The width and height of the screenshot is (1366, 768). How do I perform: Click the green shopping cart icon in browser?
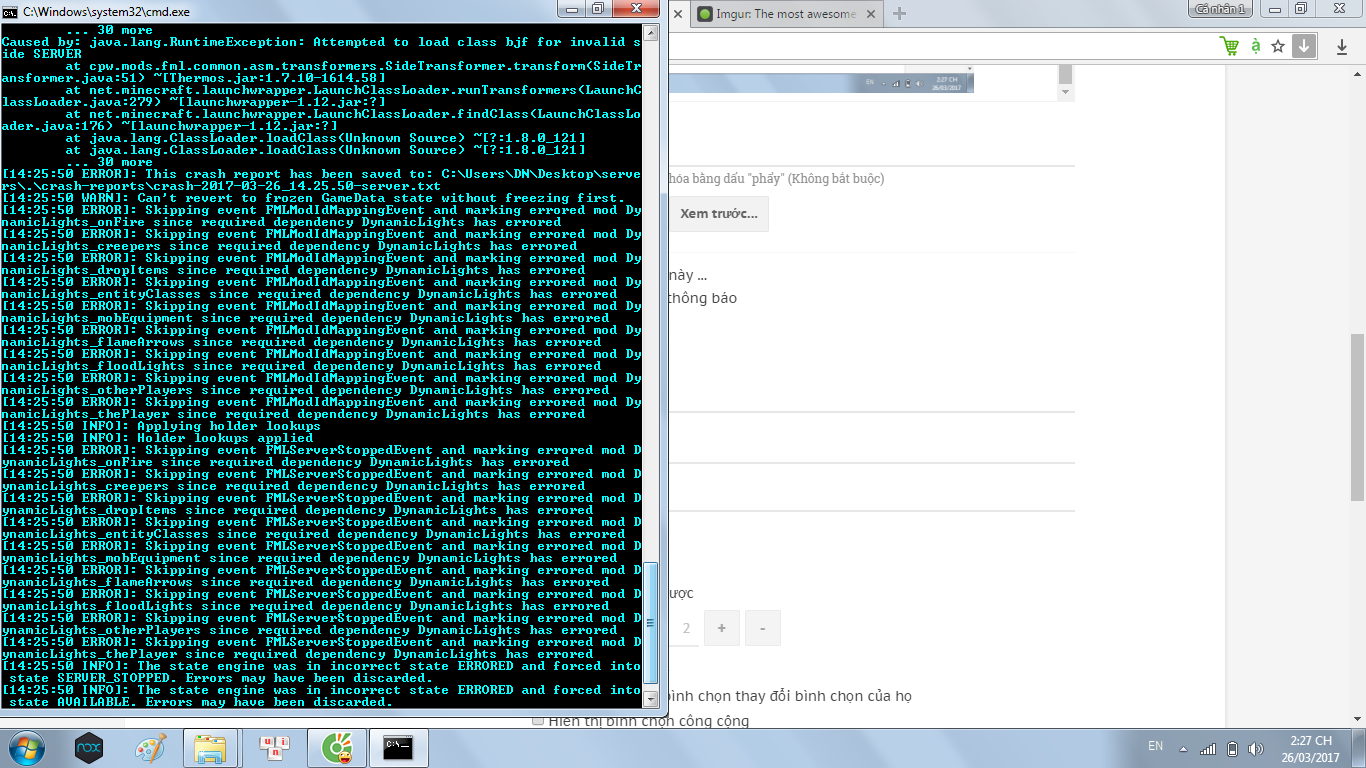tap(1229, 46)
